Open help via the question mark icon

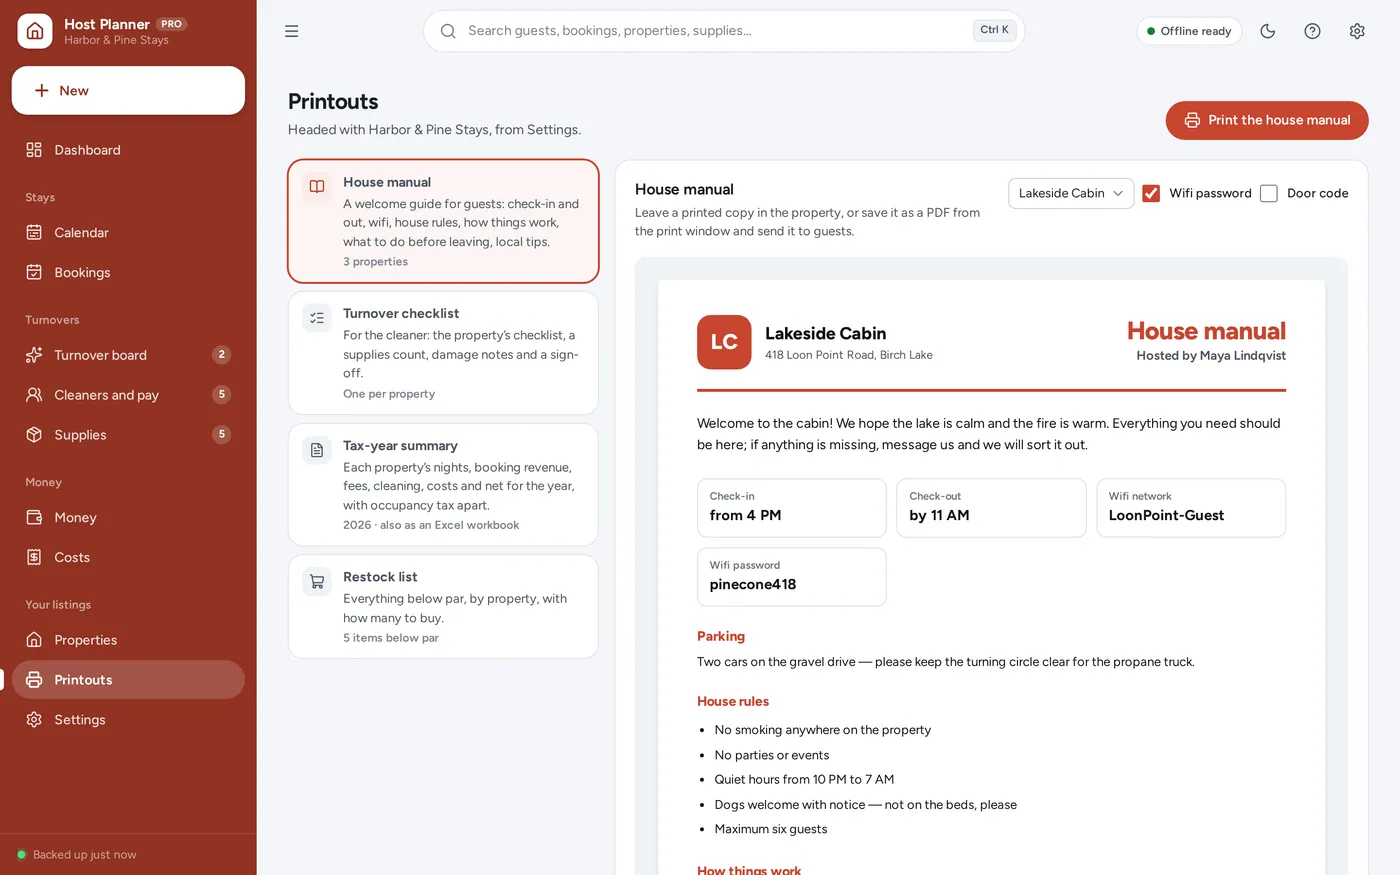pos(1313,31)
